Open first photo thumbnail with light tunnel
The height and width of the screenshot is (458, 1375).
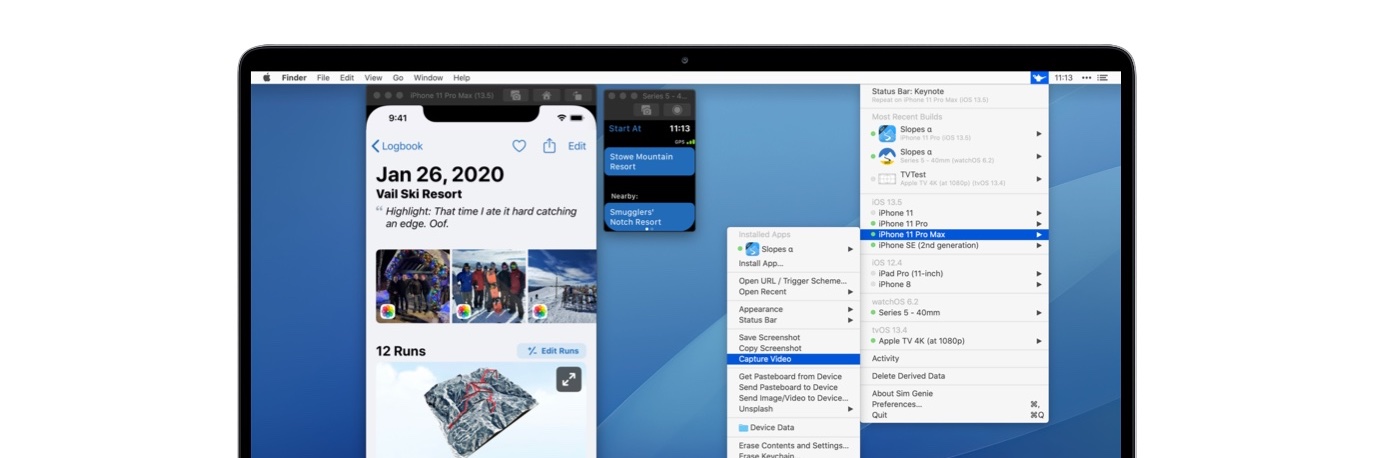pos(412,285)
